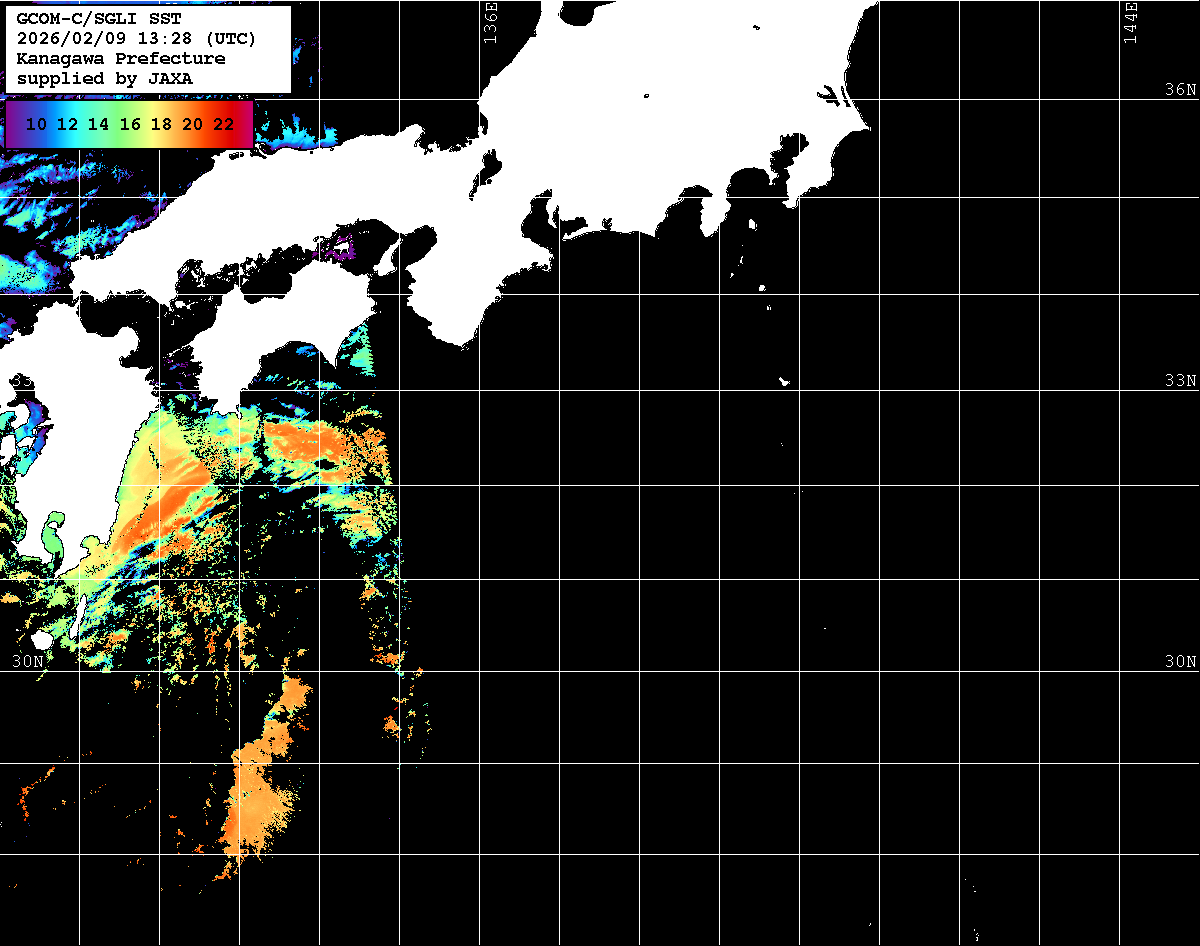Click the 22 degree end of the color bar
Viewport: 1200px width, 946px height.
[224, 125]
